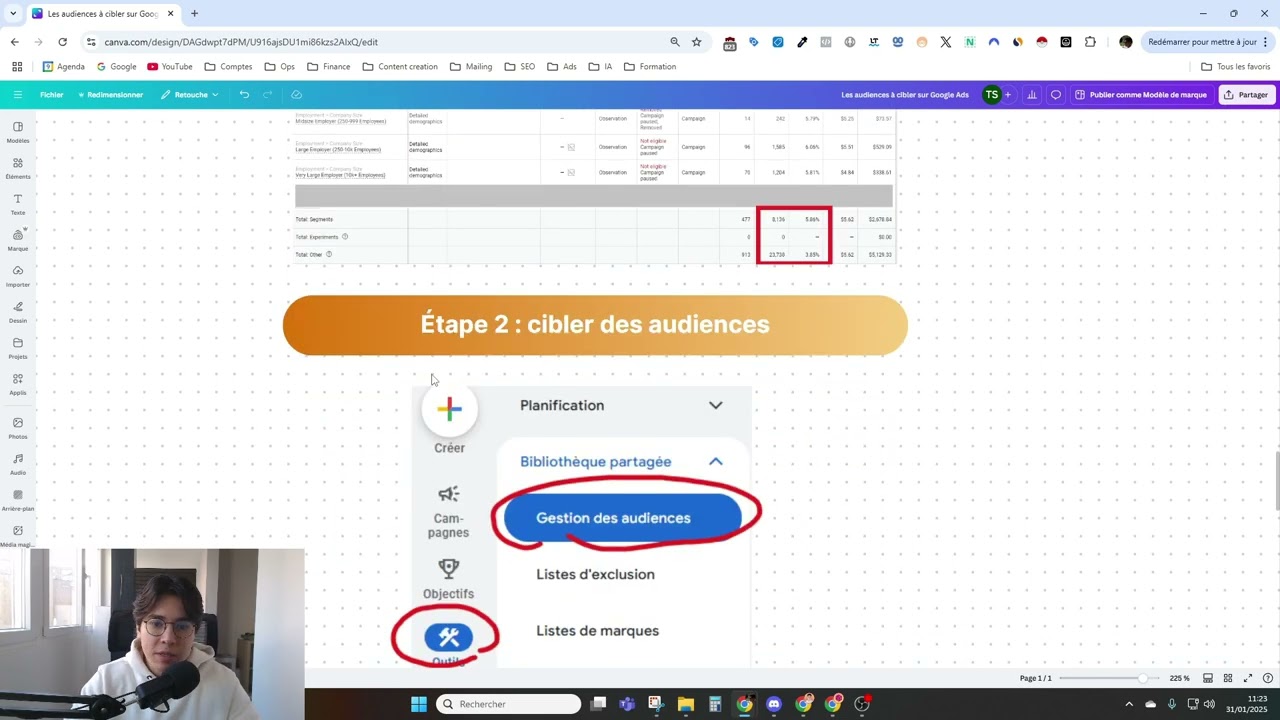Click the Page 1 / 1 indicator

click(x=1035, y=678)
